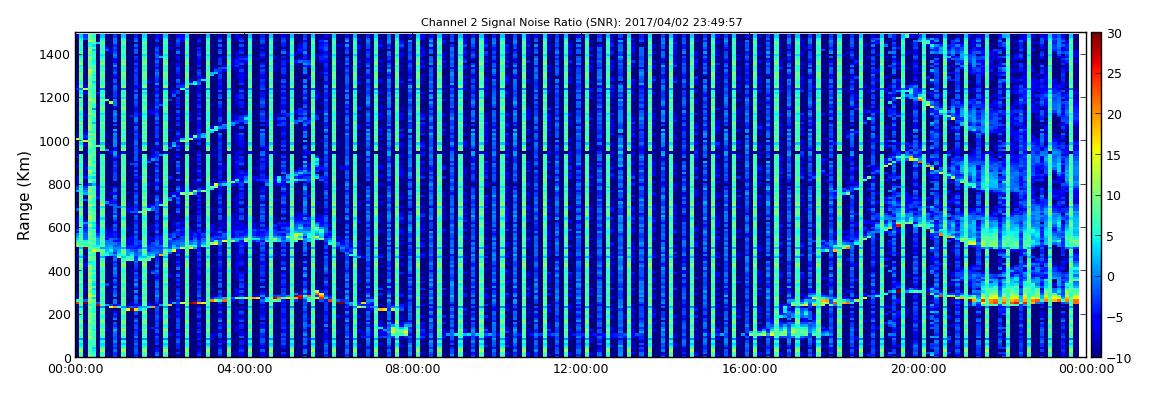Click the colorbar label 10
Viewport: 1150px width, 407px height.
tap(1114, 195)
